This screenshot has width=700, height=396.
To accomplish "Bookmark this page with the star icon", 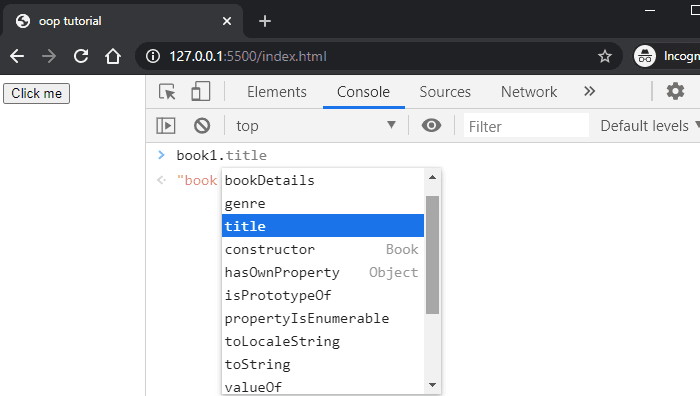I will click(605, 56).
